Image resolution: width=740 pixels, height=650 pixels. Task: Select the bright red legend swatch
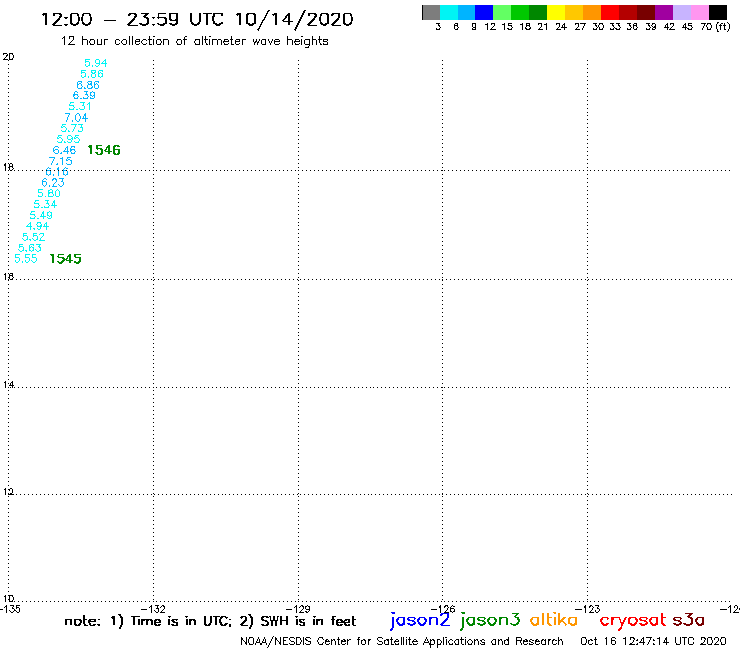point(610,12)
